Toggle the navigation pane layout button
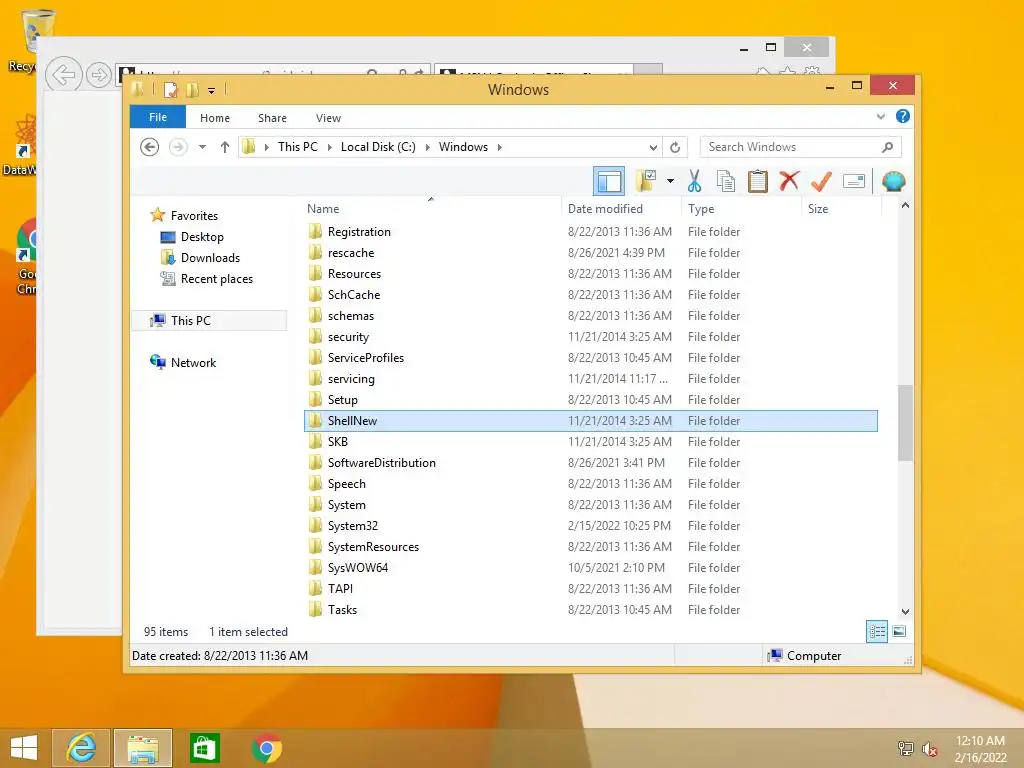 pos(609,181)
